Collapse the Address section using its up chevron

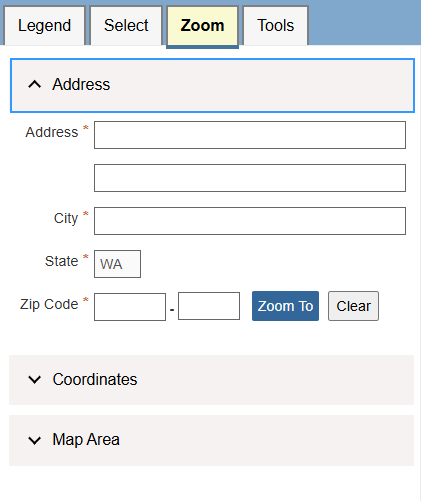coord(35,84)
